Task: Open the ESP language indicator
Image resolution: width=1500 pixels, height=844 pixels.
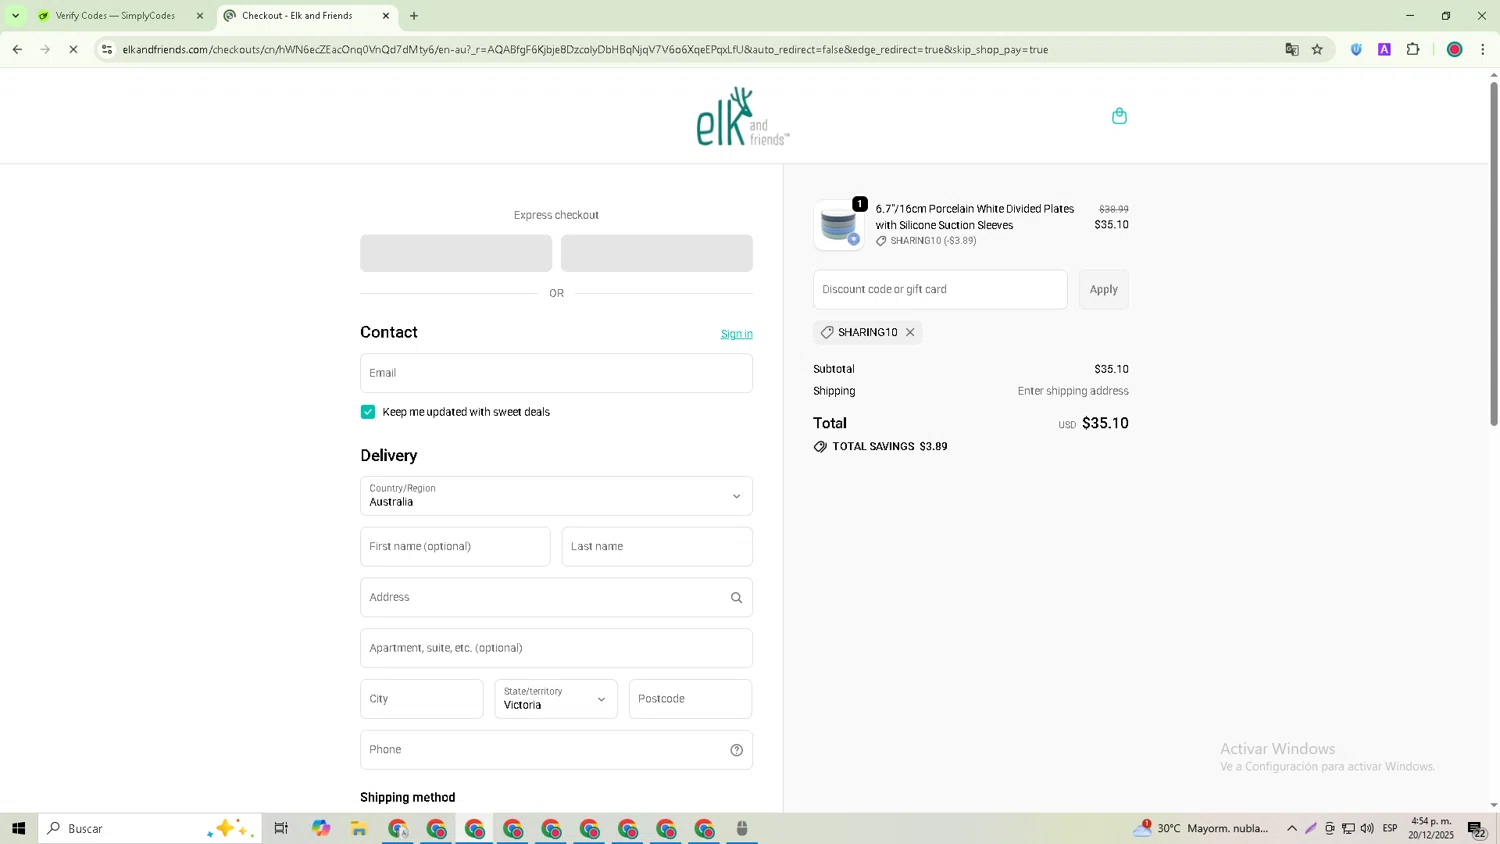Action: tap(1390, 829)
